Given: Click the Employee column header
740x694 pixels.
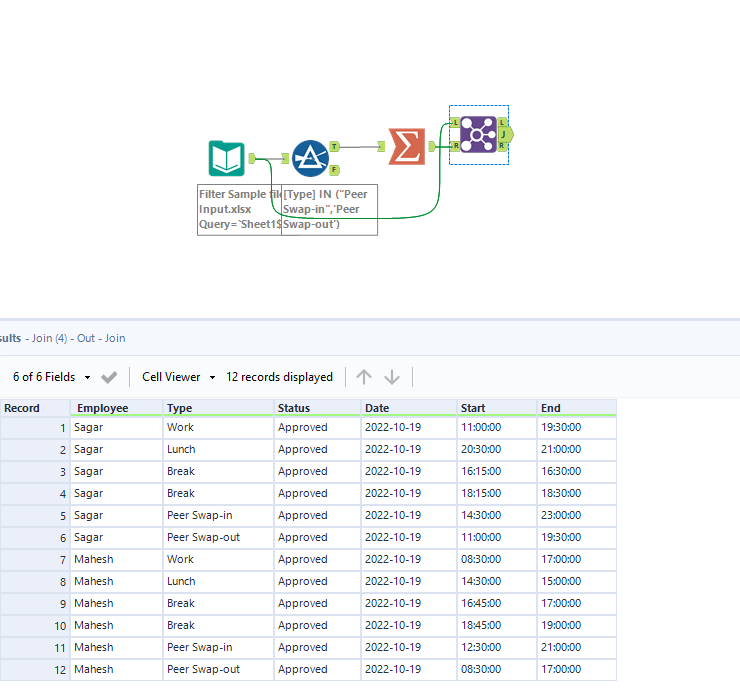Looking at the screenshot, I should point(117,408).
